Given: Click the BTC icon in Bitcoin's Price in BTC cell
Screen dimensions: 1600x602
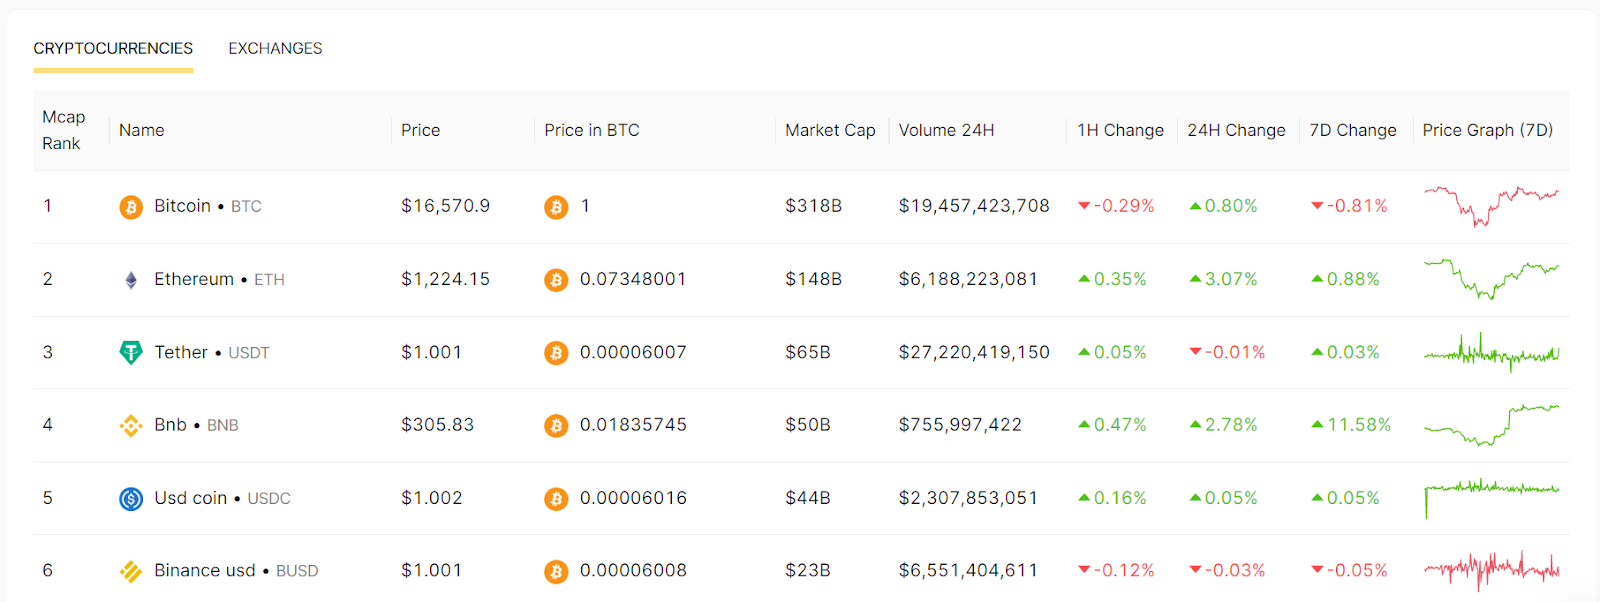Looking at the screenshot, I should 556,207.
